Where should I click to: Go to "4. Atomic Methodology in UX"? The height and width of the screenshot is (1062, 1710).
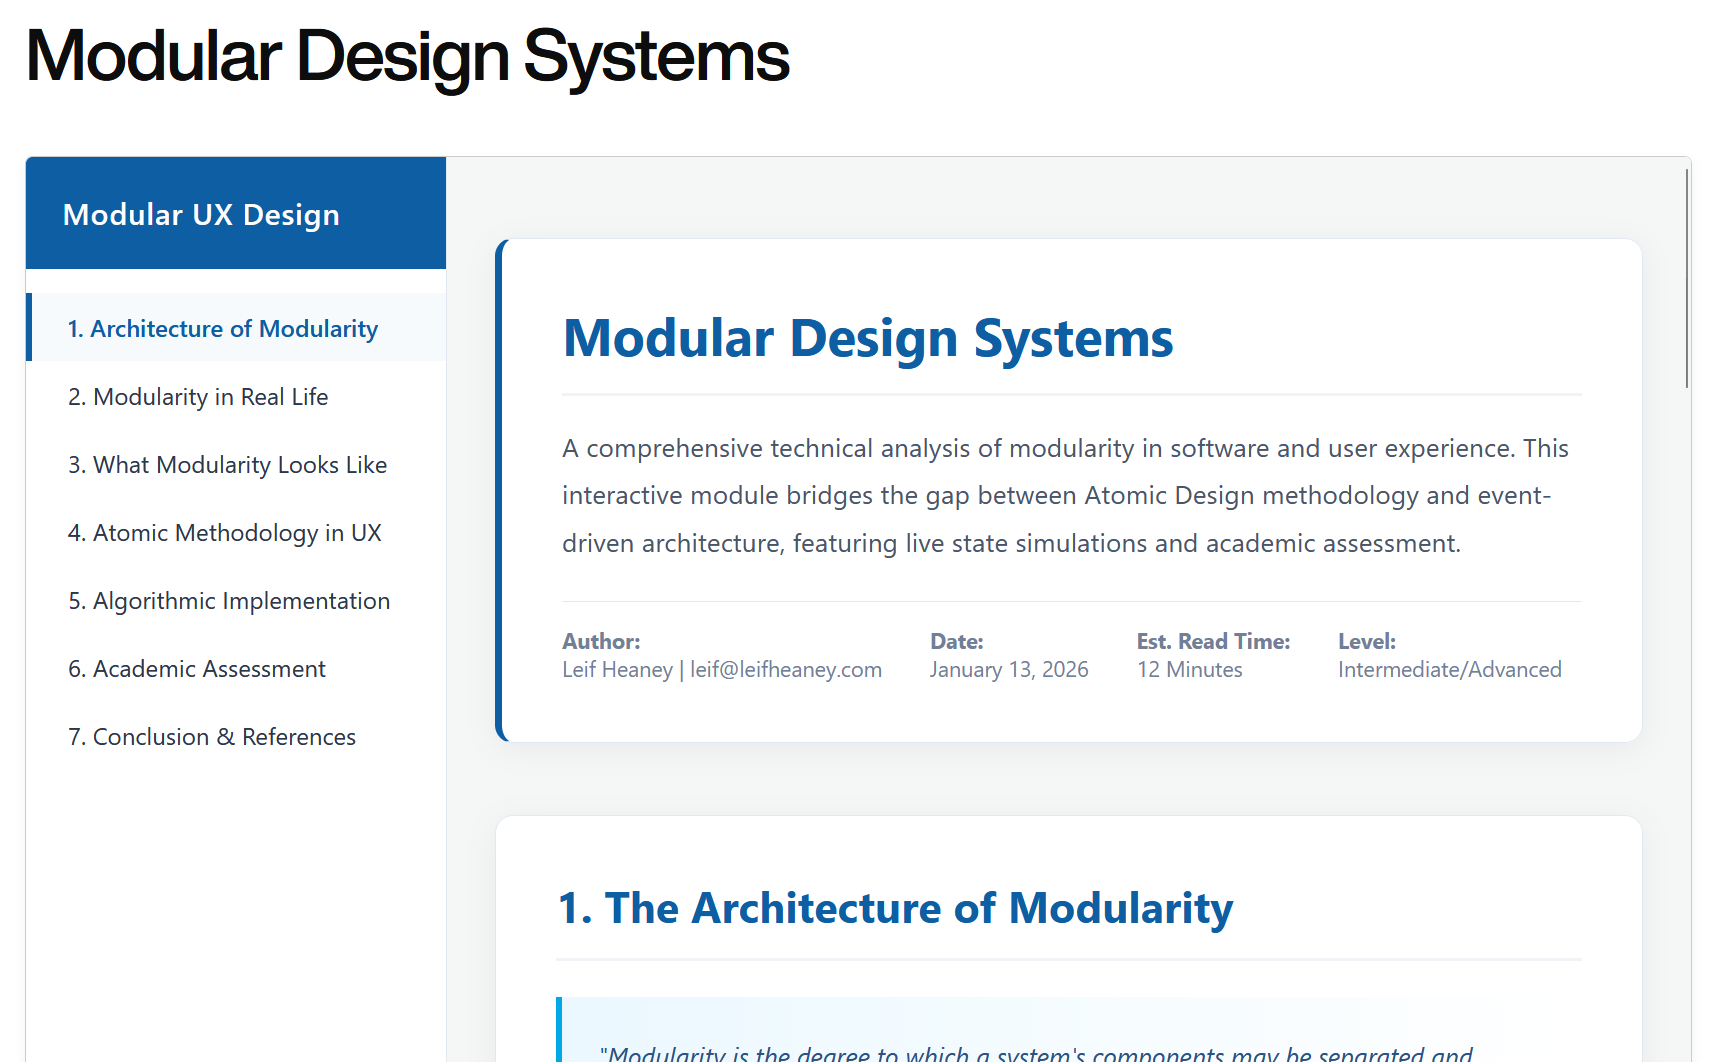click(224, 532)
